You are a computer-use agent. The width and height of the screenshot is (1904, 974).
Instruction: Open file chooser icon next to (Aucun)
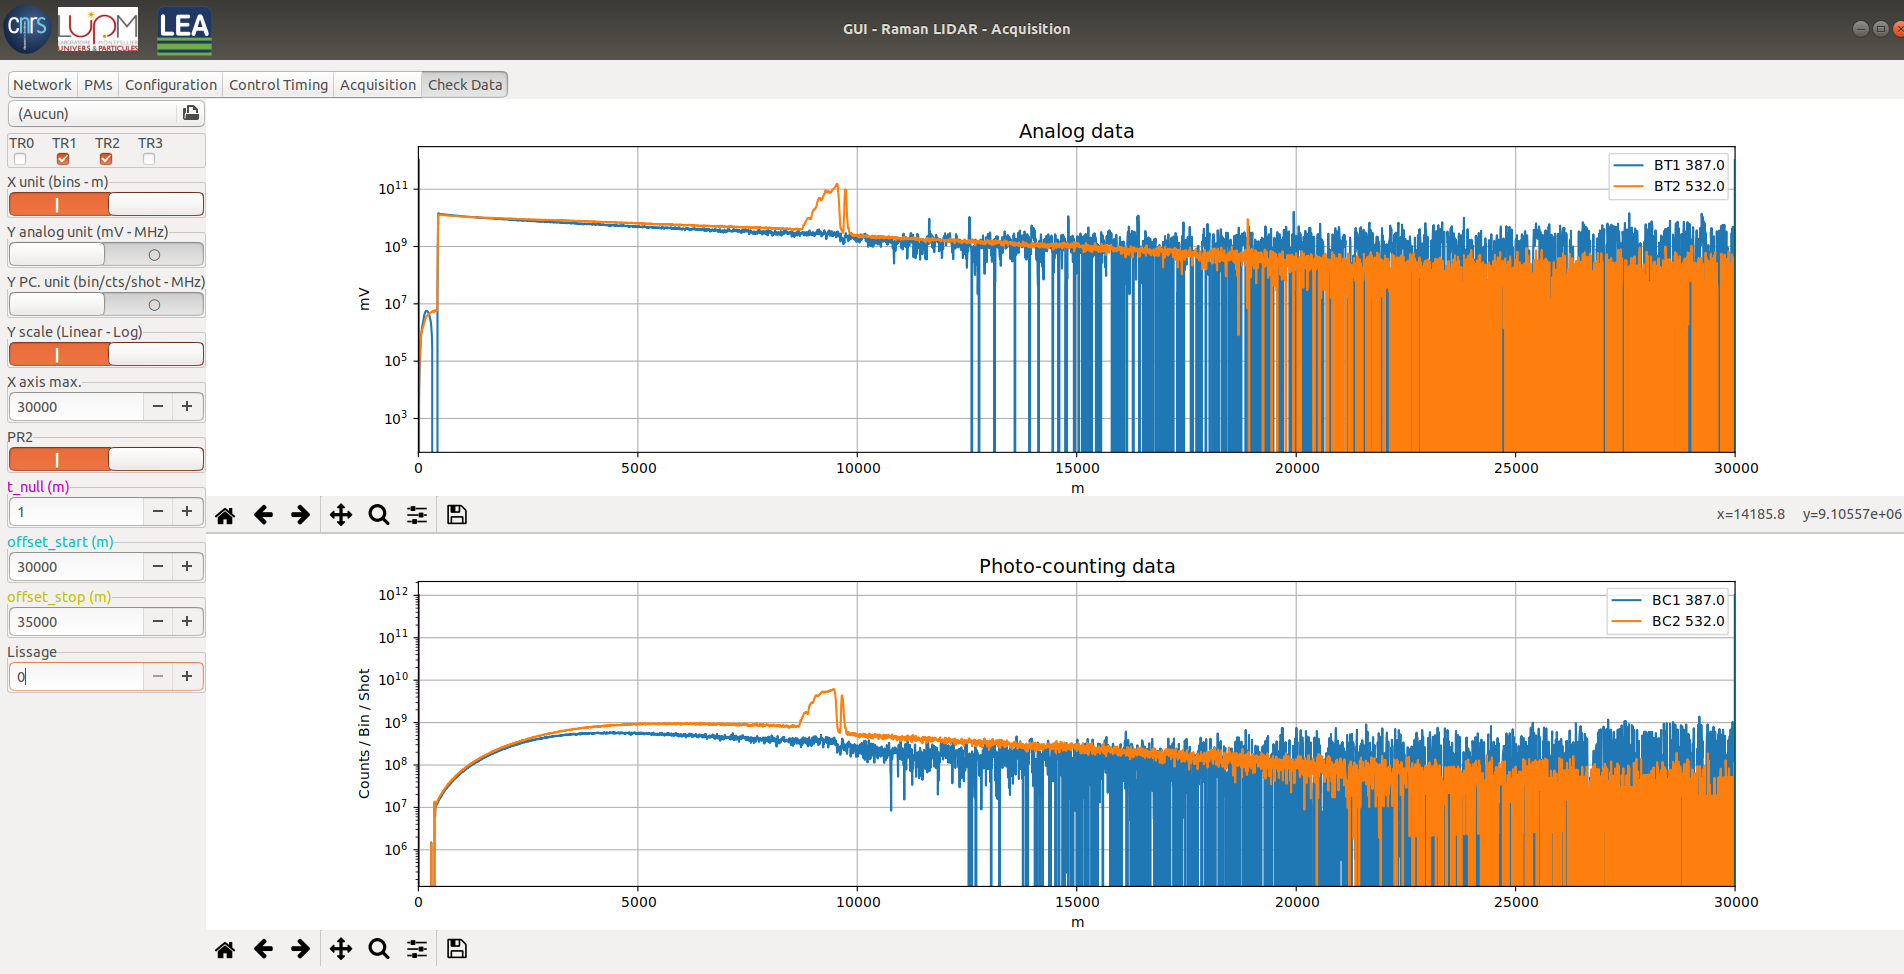tap(190, 113)
